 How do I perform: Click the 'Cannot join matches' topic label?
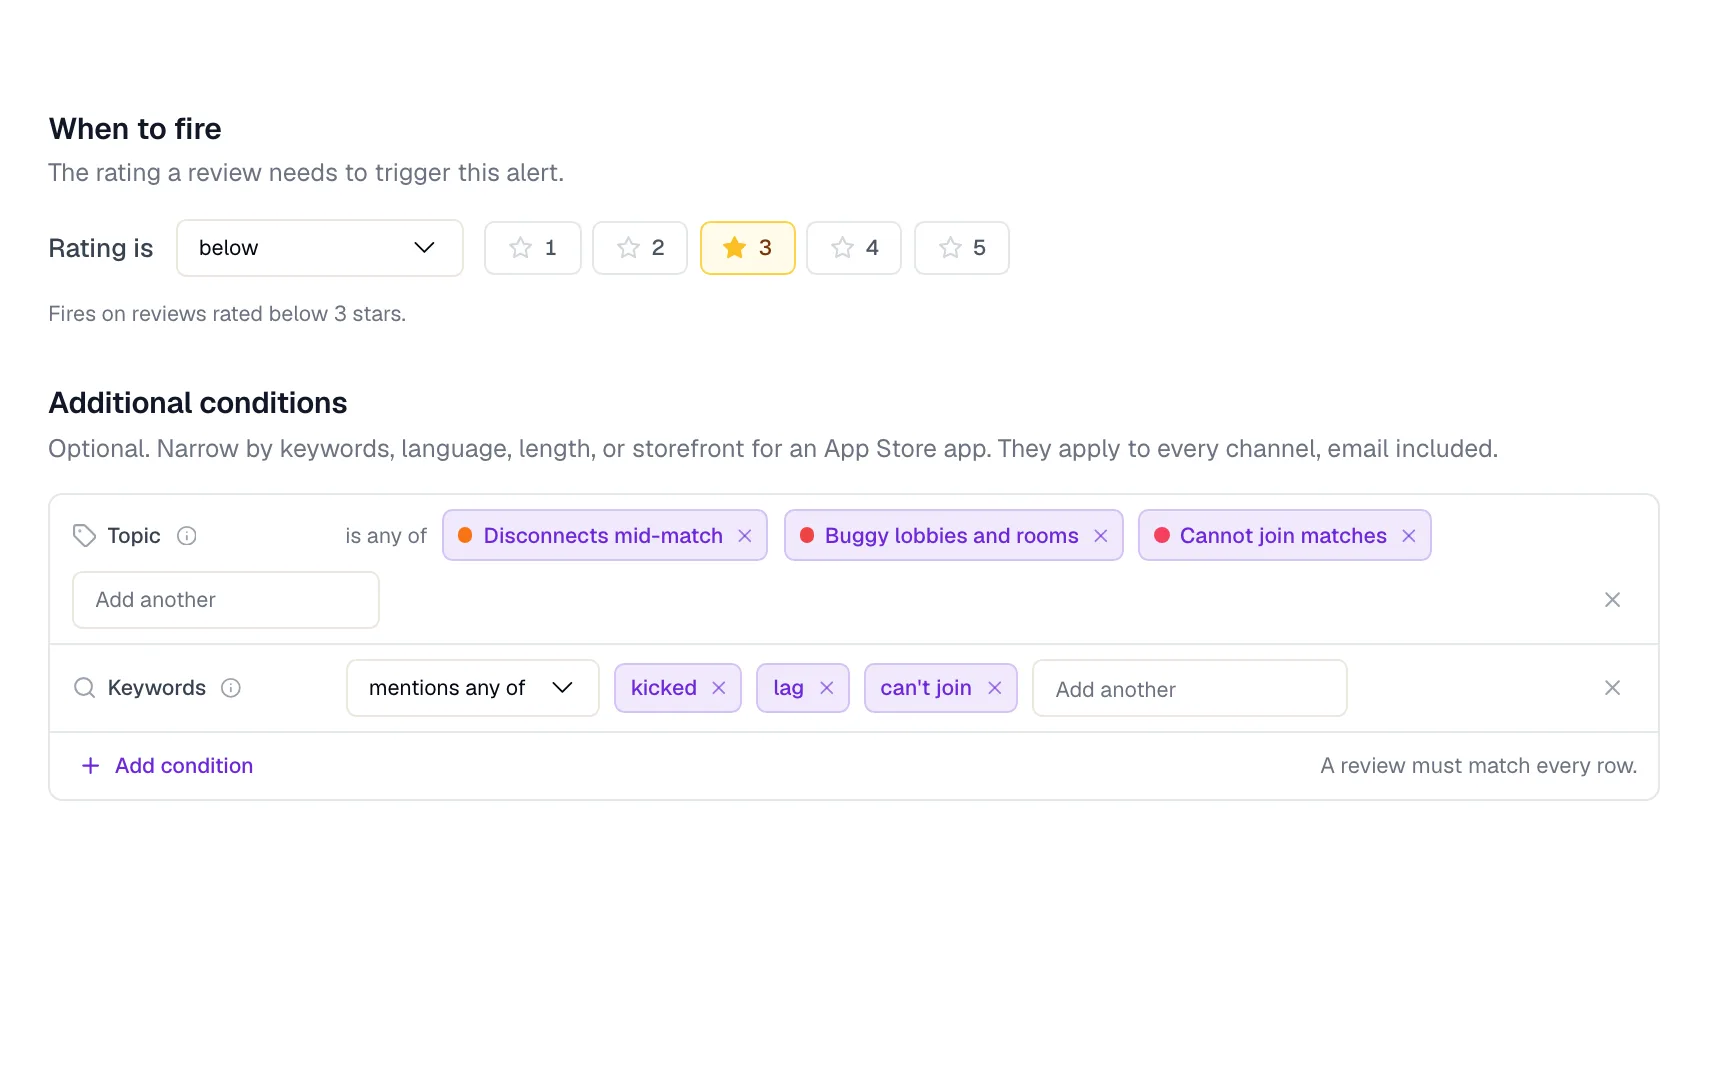(1283, 536)
